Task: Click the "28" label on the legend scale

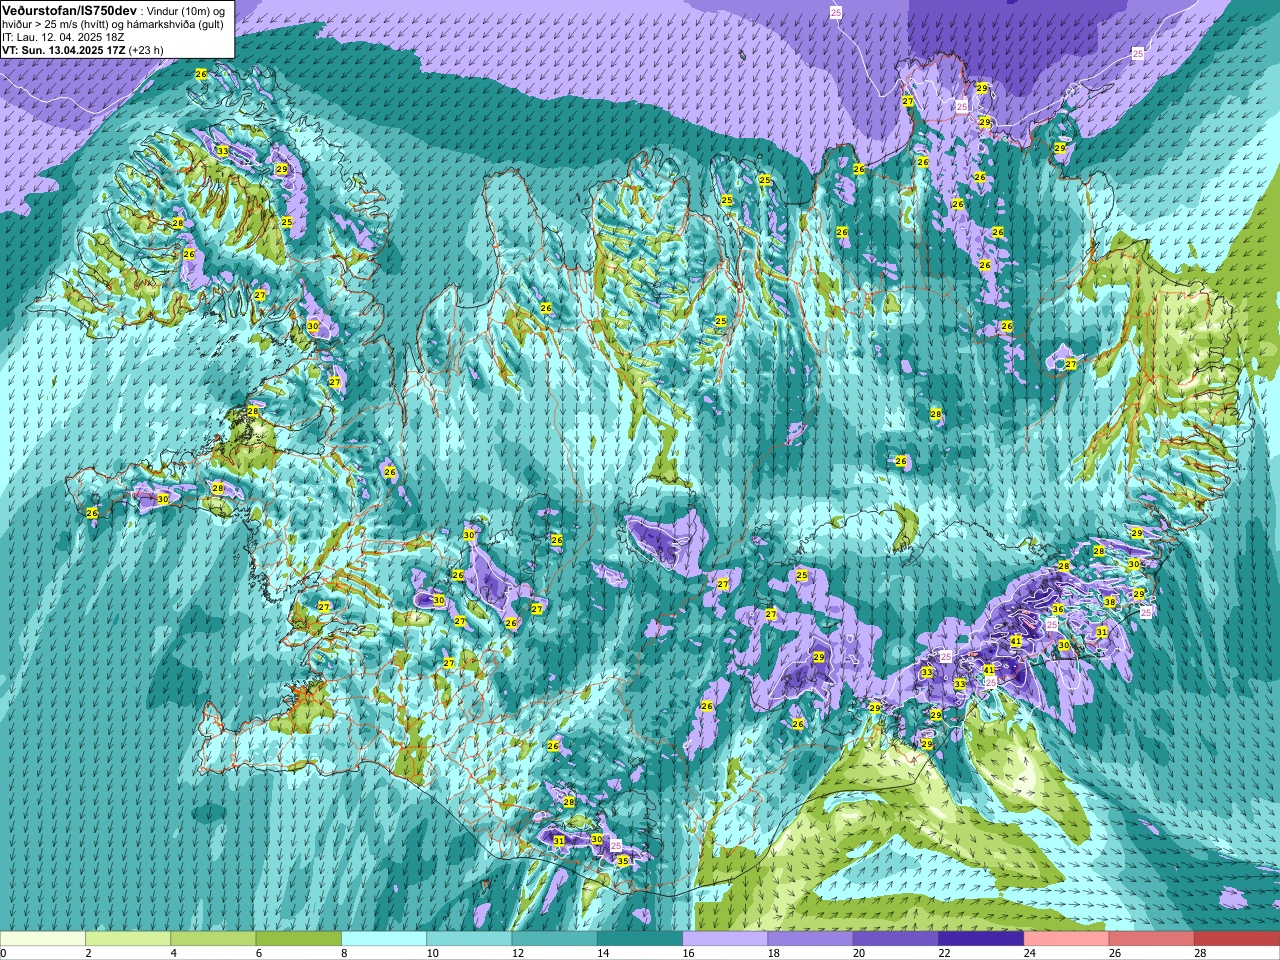Action: coord(1201,953)
